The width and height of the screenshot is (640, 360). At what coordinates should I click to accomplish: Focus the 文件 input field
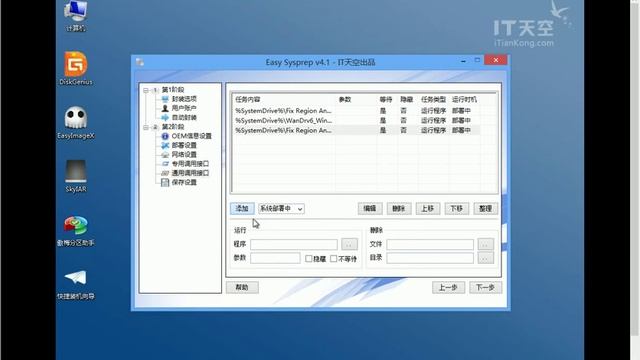(430, 244)
